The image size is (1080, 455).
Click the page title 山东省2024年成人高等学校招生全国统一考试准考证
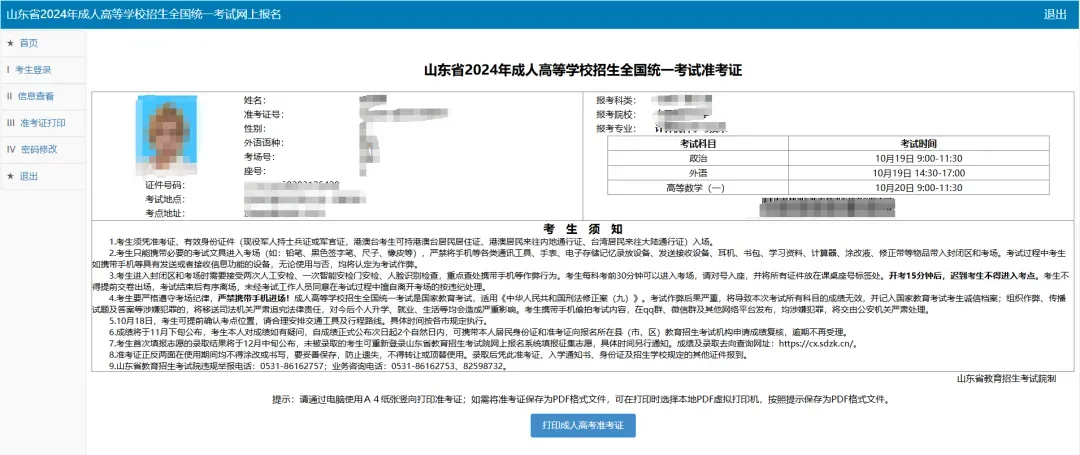coord(583,70)
